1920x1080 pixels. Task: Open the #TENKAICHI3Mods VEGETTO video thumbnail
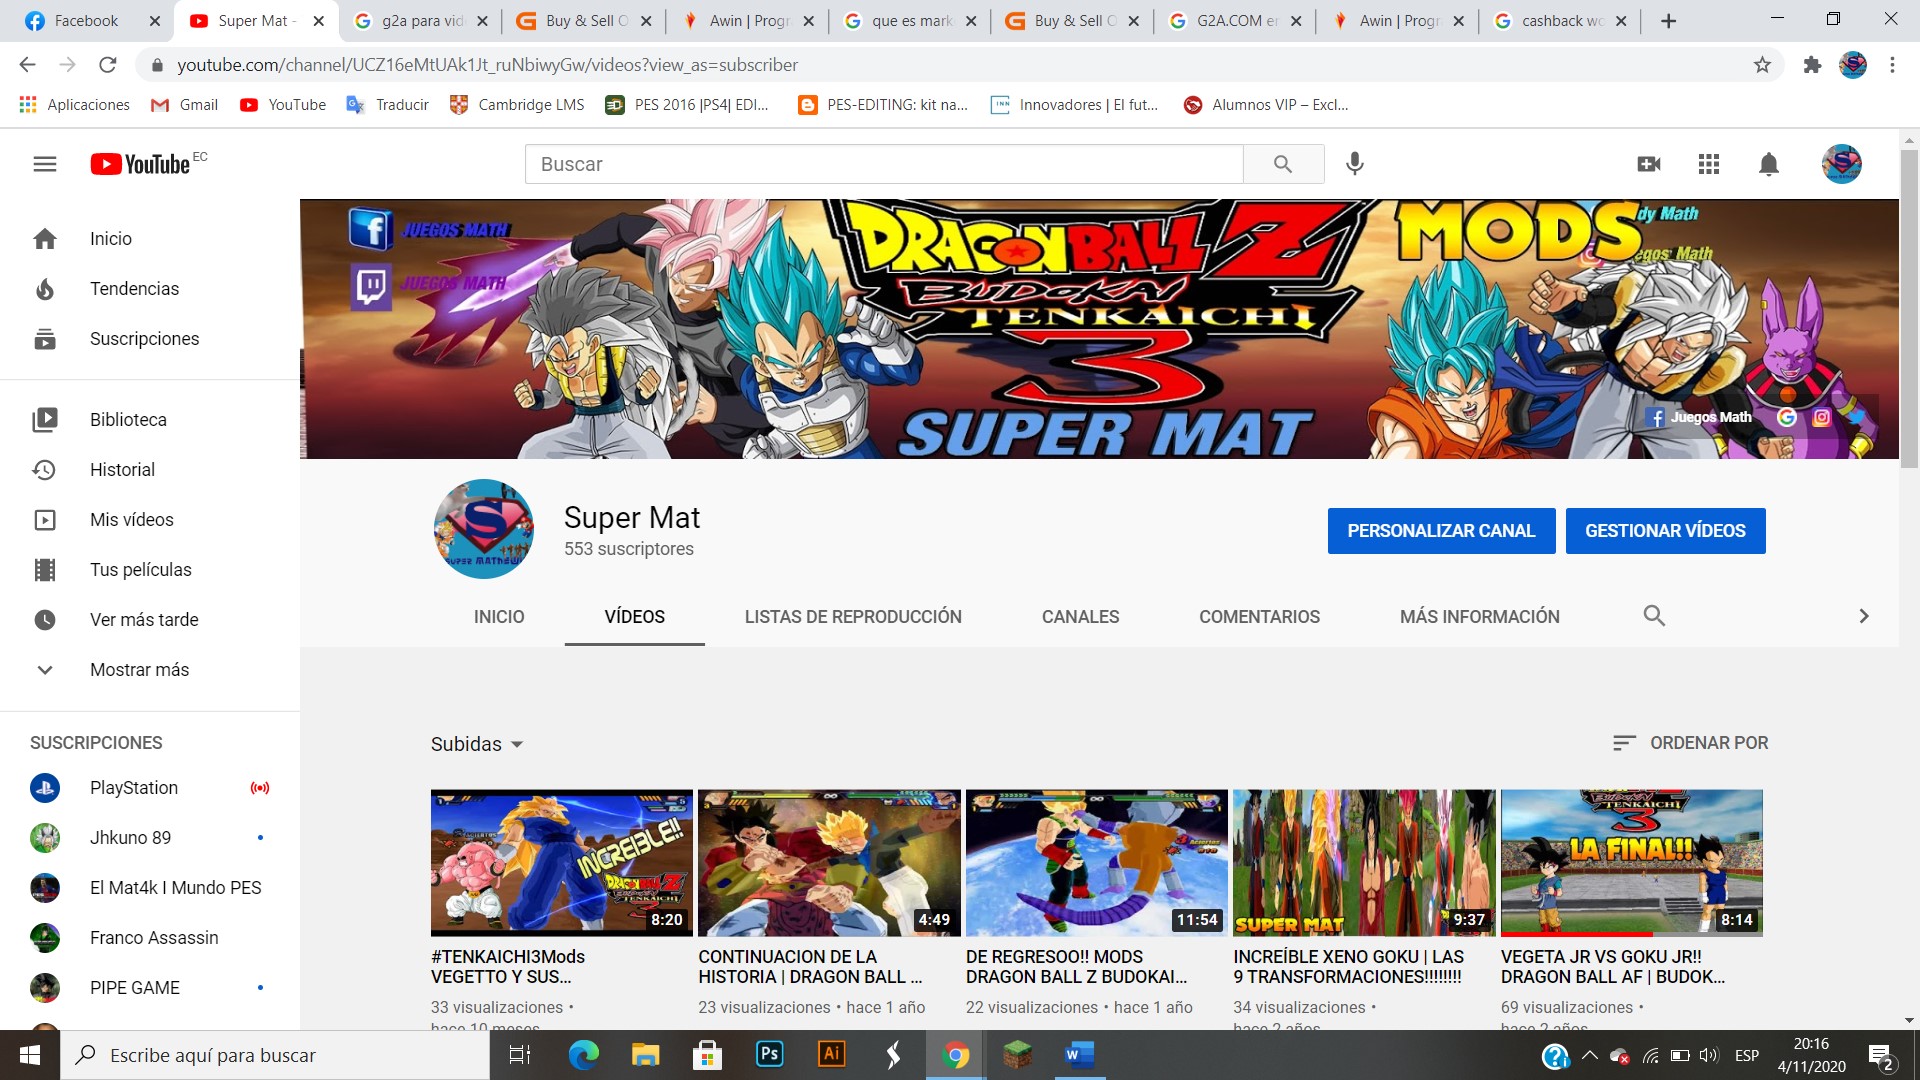[561, 863]
